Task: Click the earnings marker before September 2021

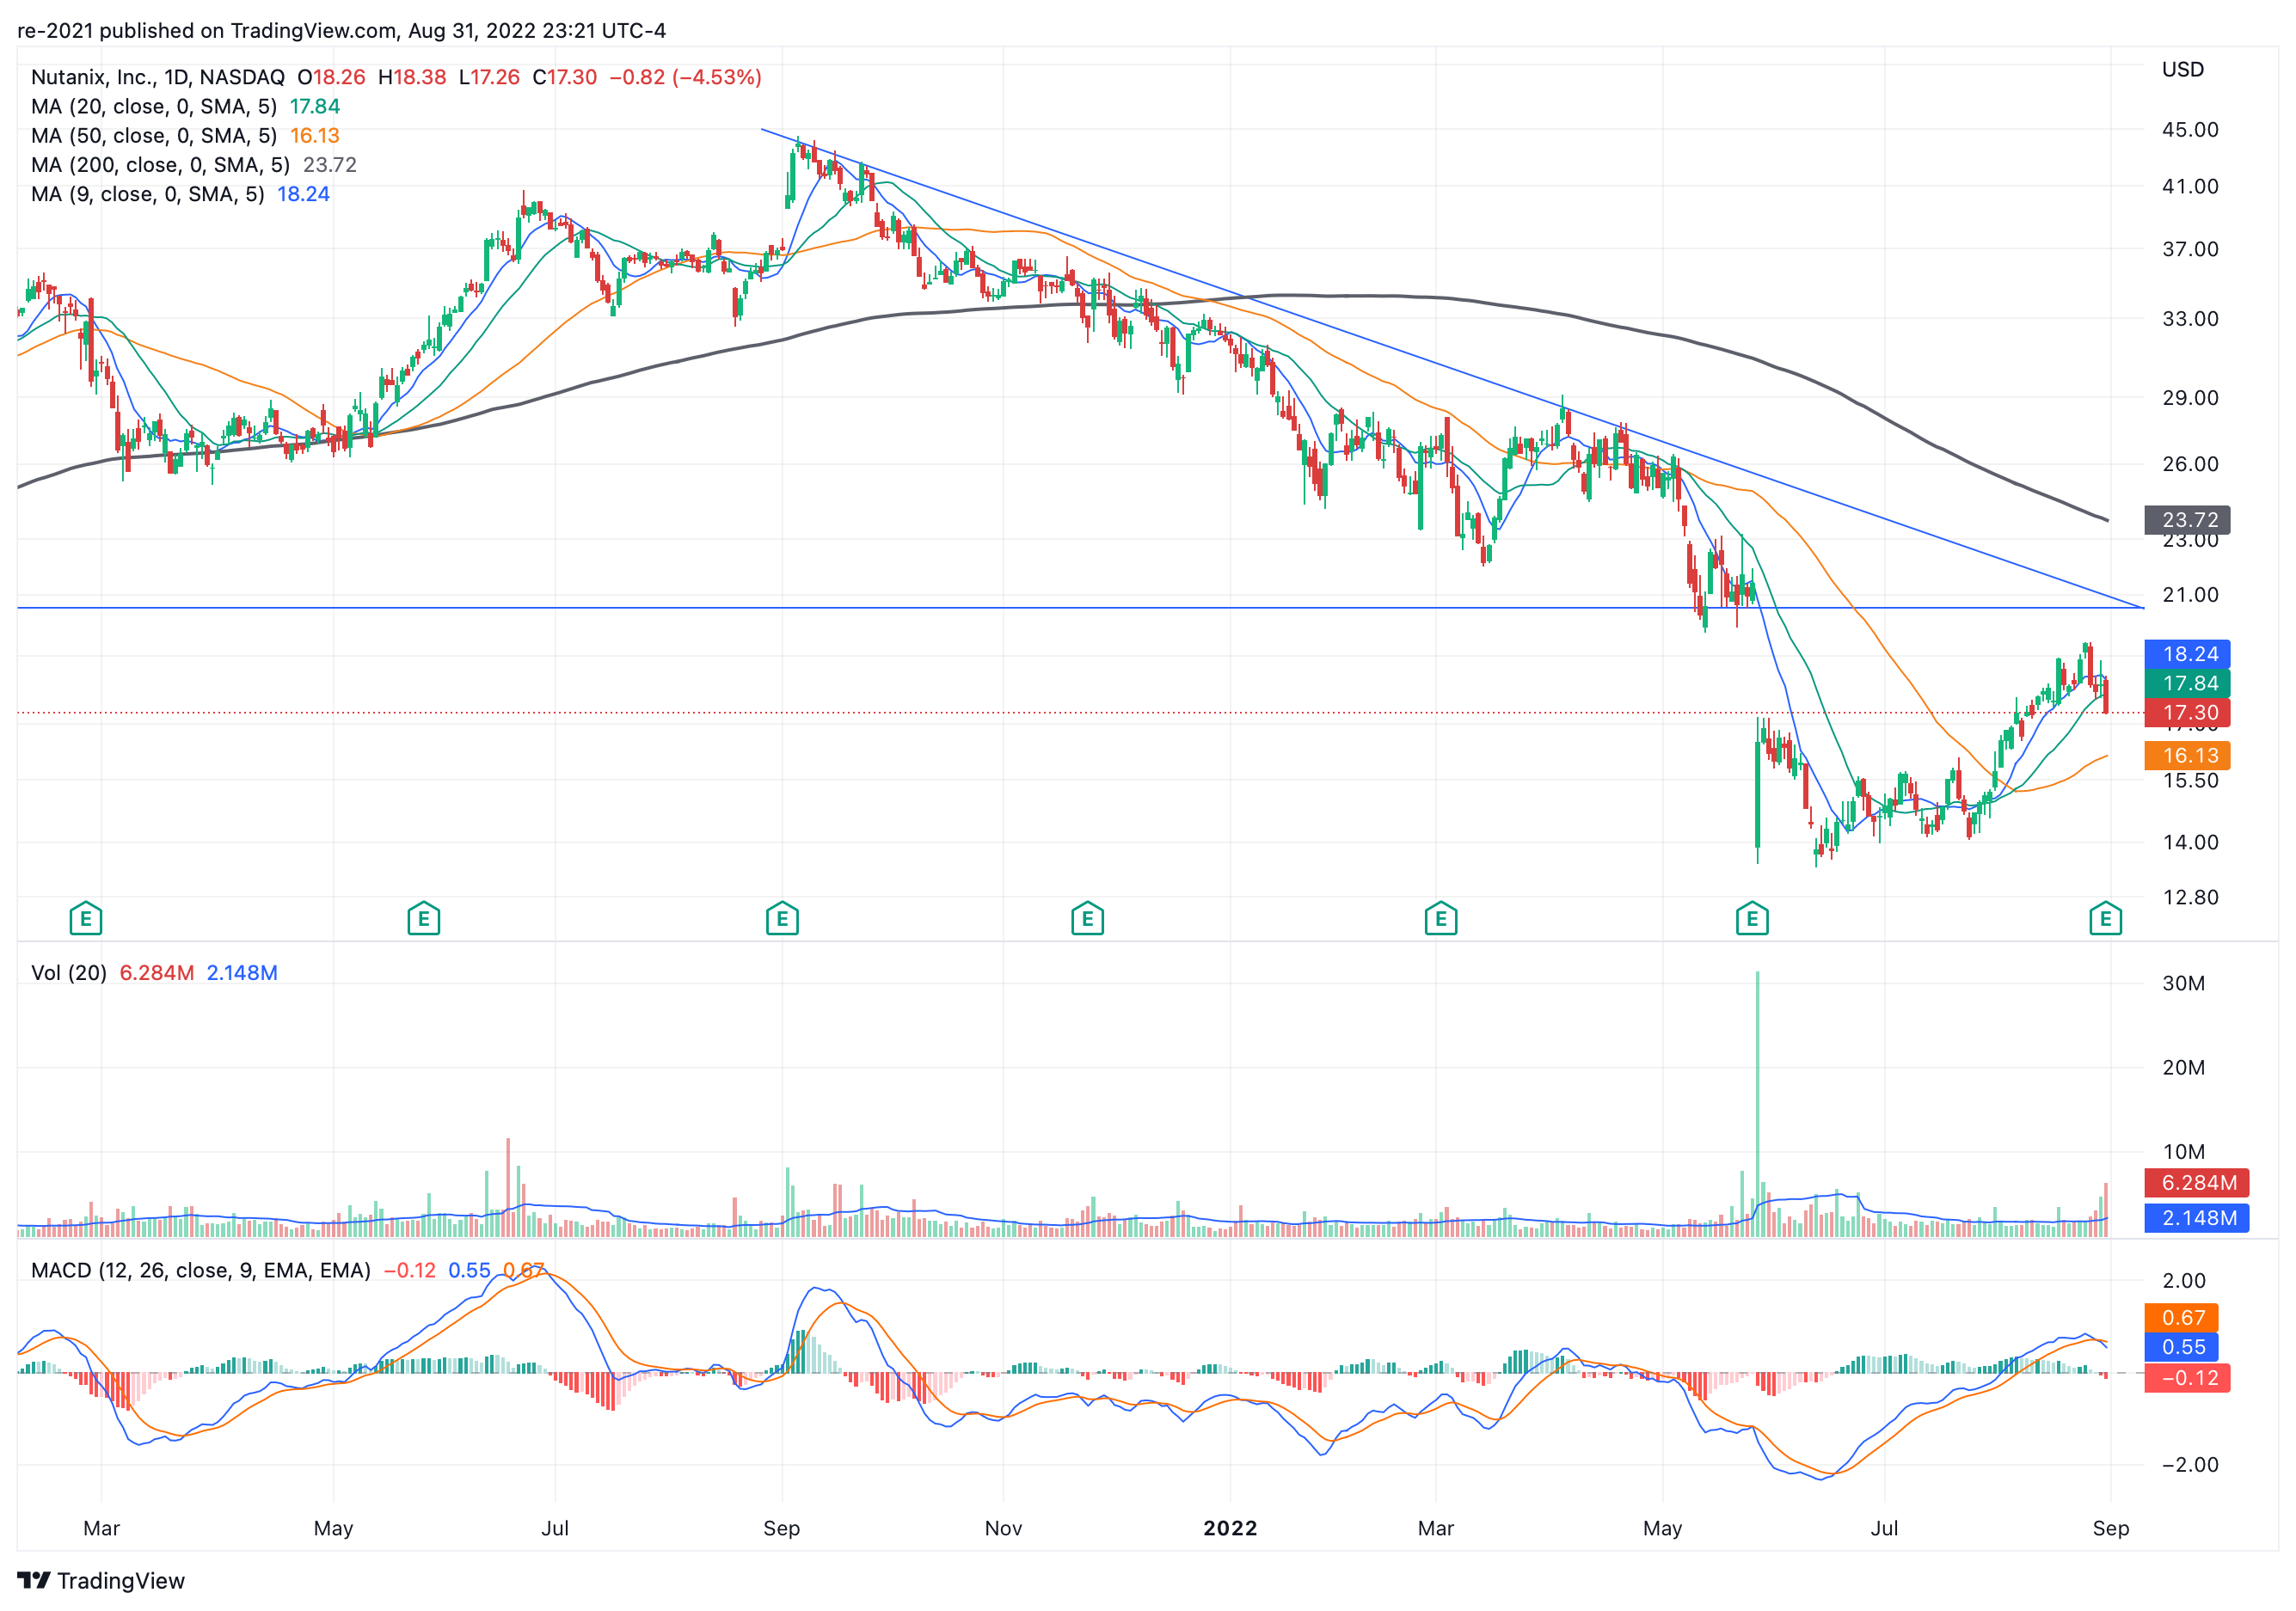Action: coord(782,918)
